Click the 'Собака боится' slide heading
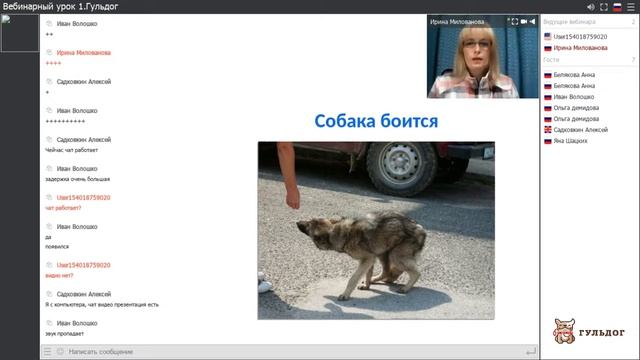 pos(376,121)
